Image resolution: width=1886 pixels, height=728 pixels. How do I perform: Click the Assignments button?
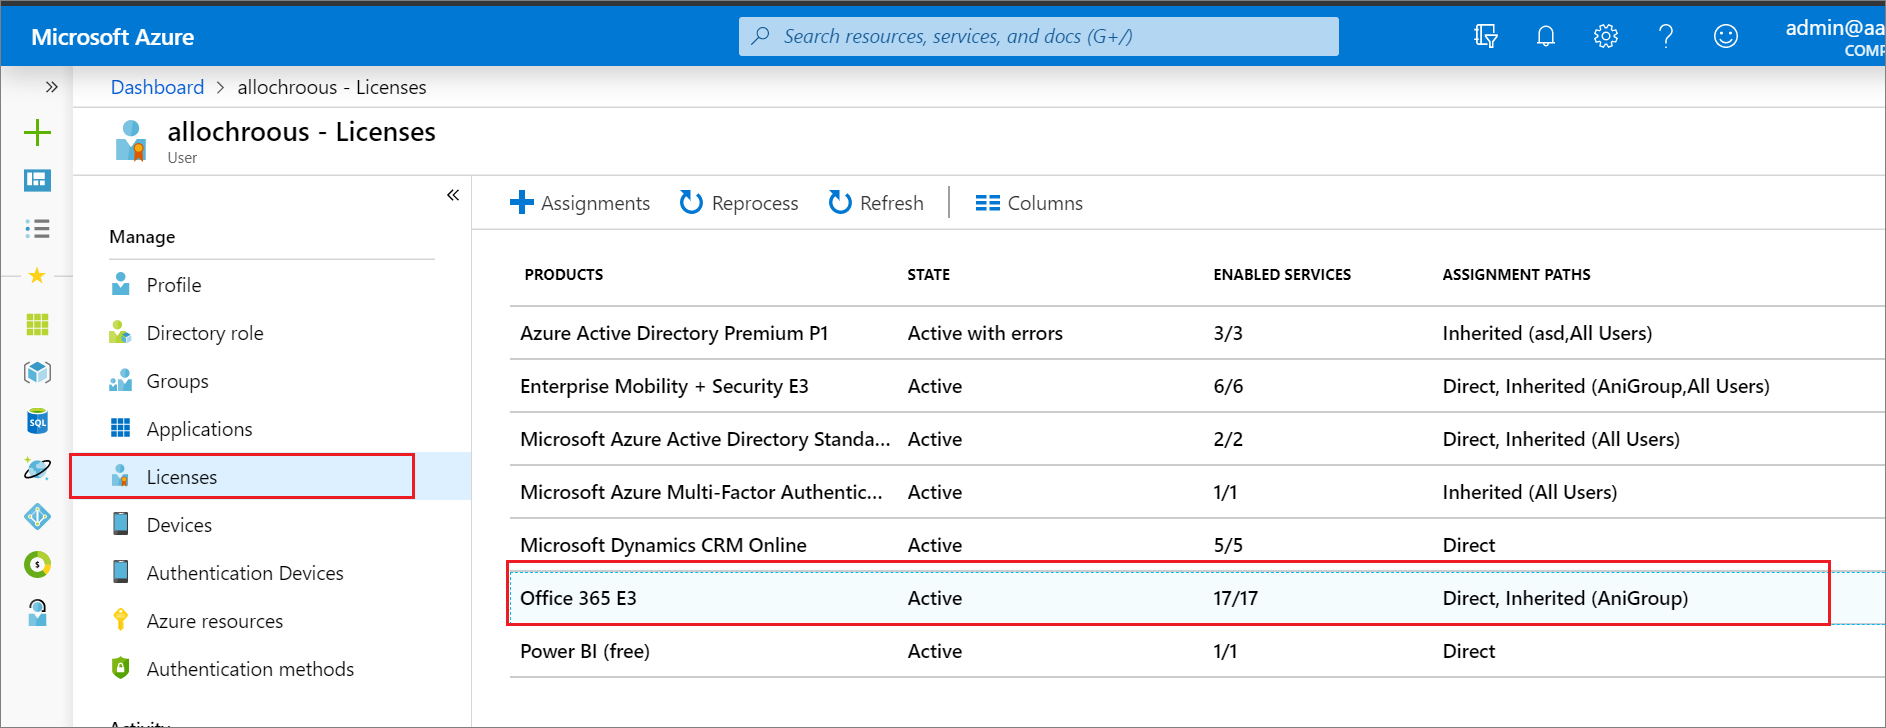[580, 203]
